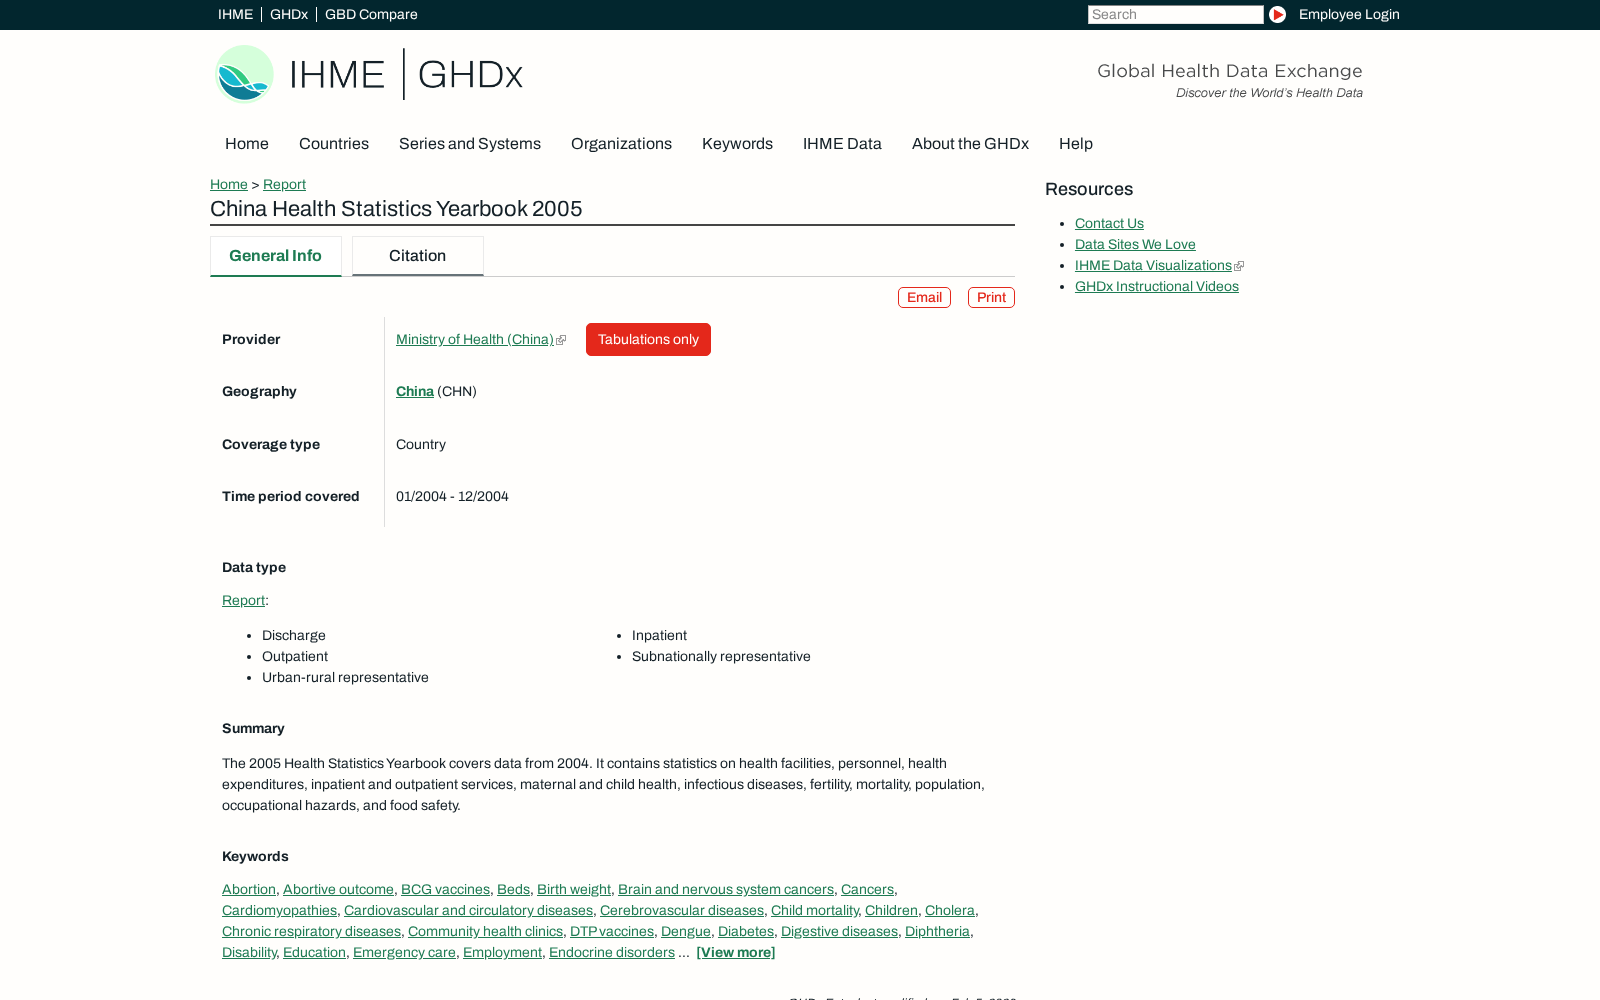Image resolution: width=1600 pixels, height=1000 pixels.
Task: Click the Birth weight keyword
Action: pos(574,889)
